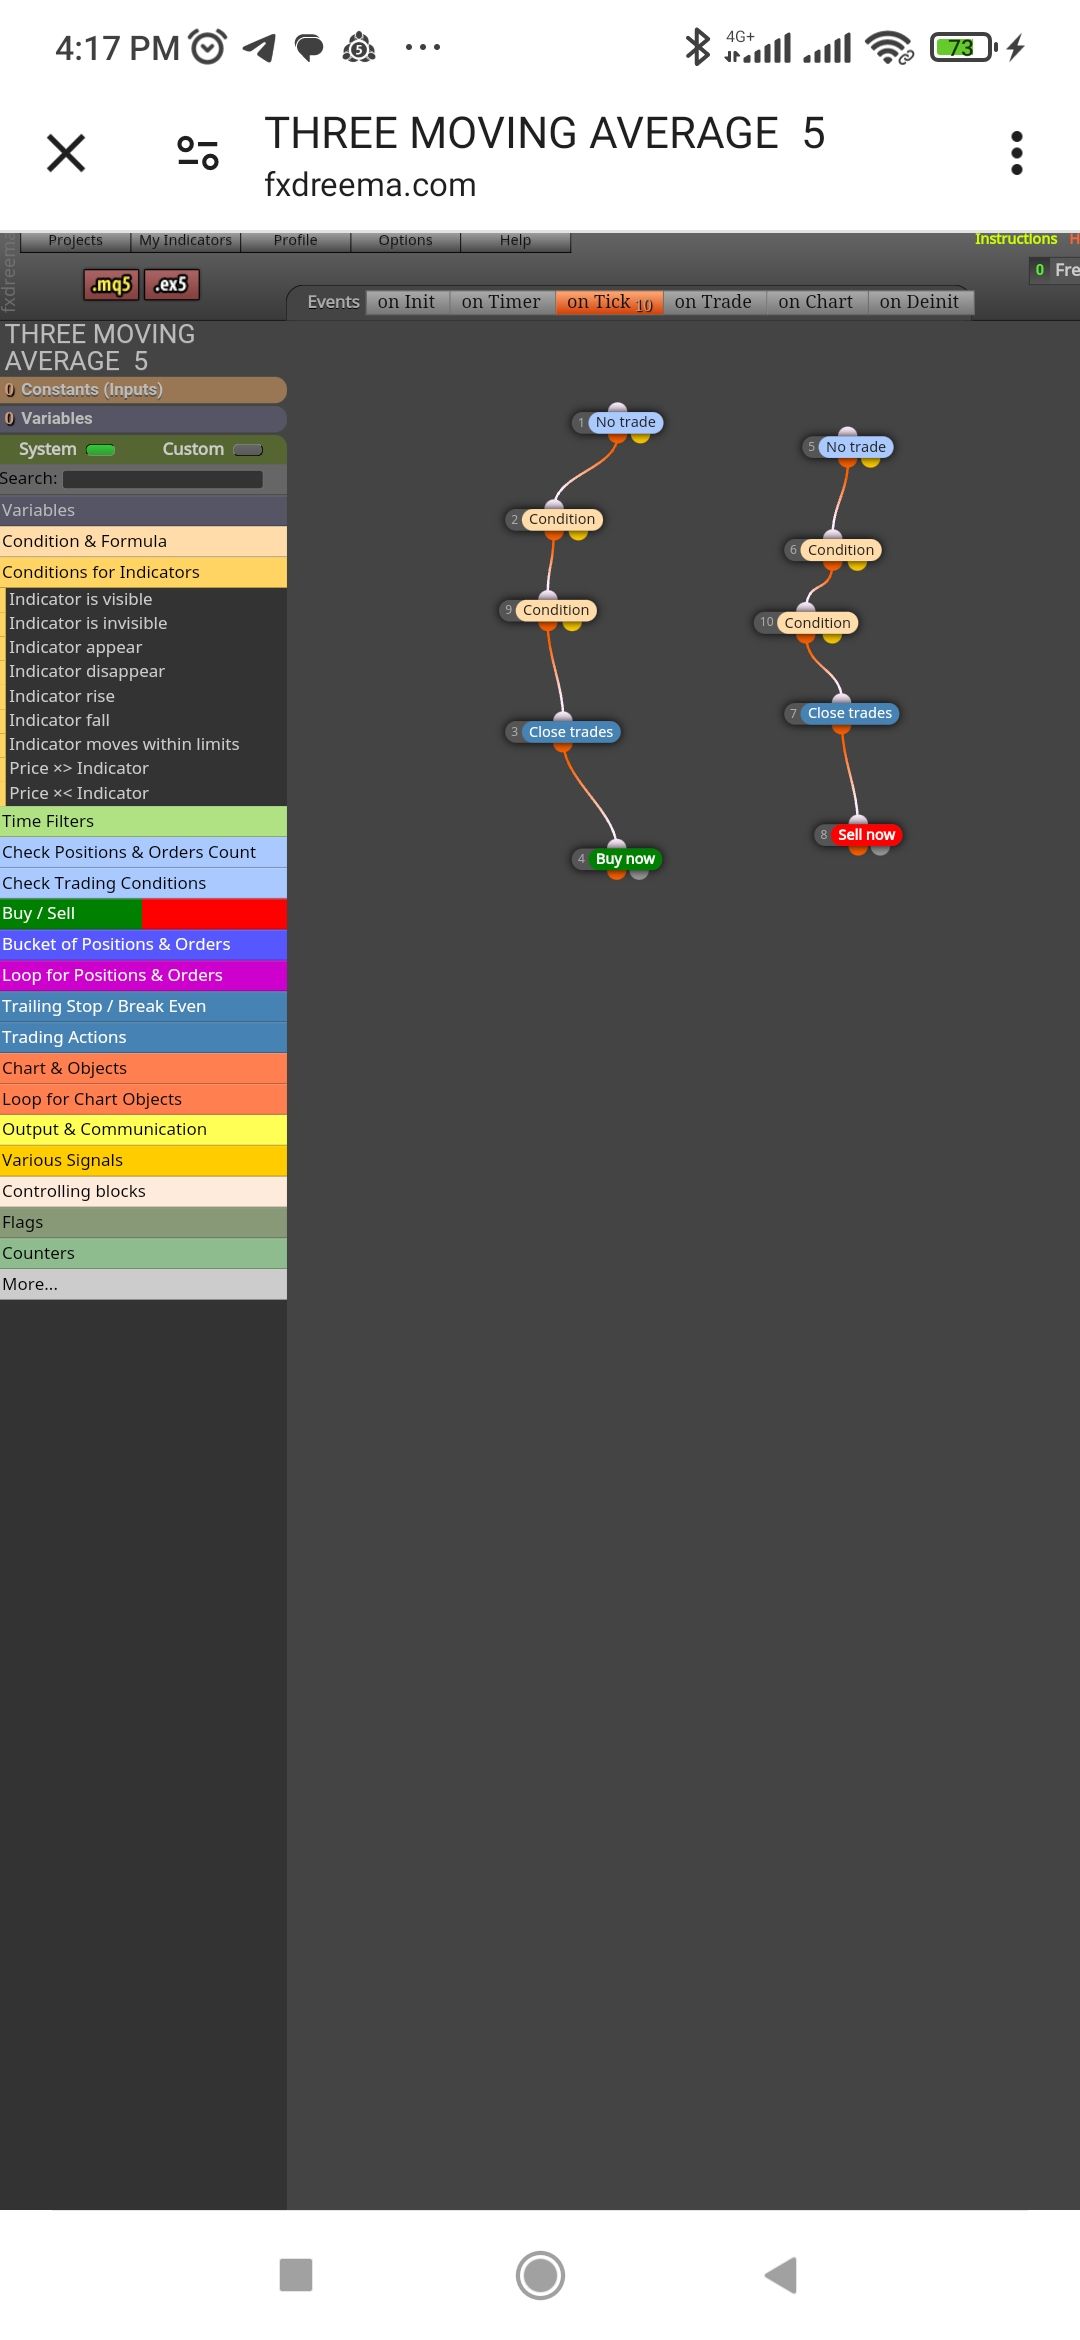Screen dimensions: 1080x2340
Task: Select the No trade block number 1
Action: (625, 422)
